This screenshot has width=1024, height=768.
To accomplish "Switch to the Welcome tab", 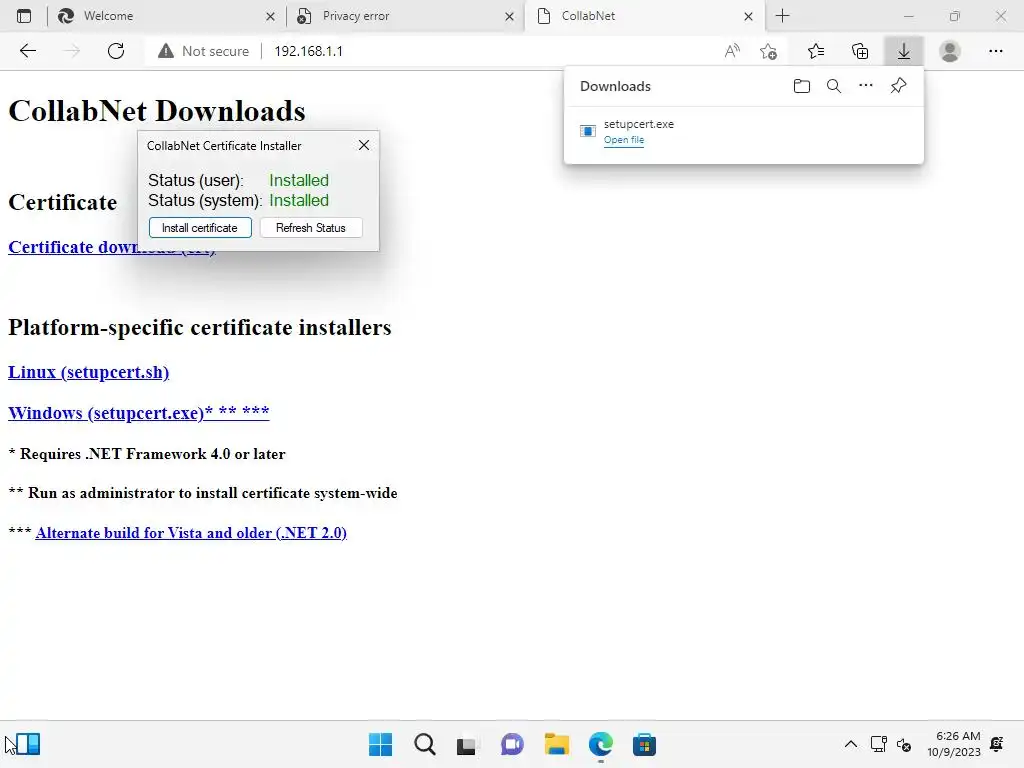I will click(x=167, y=16).
